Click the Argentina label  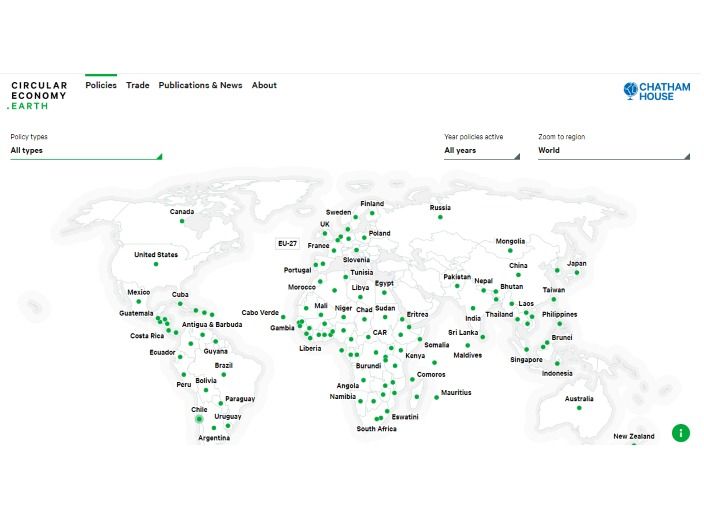click(x=214, y=438)
